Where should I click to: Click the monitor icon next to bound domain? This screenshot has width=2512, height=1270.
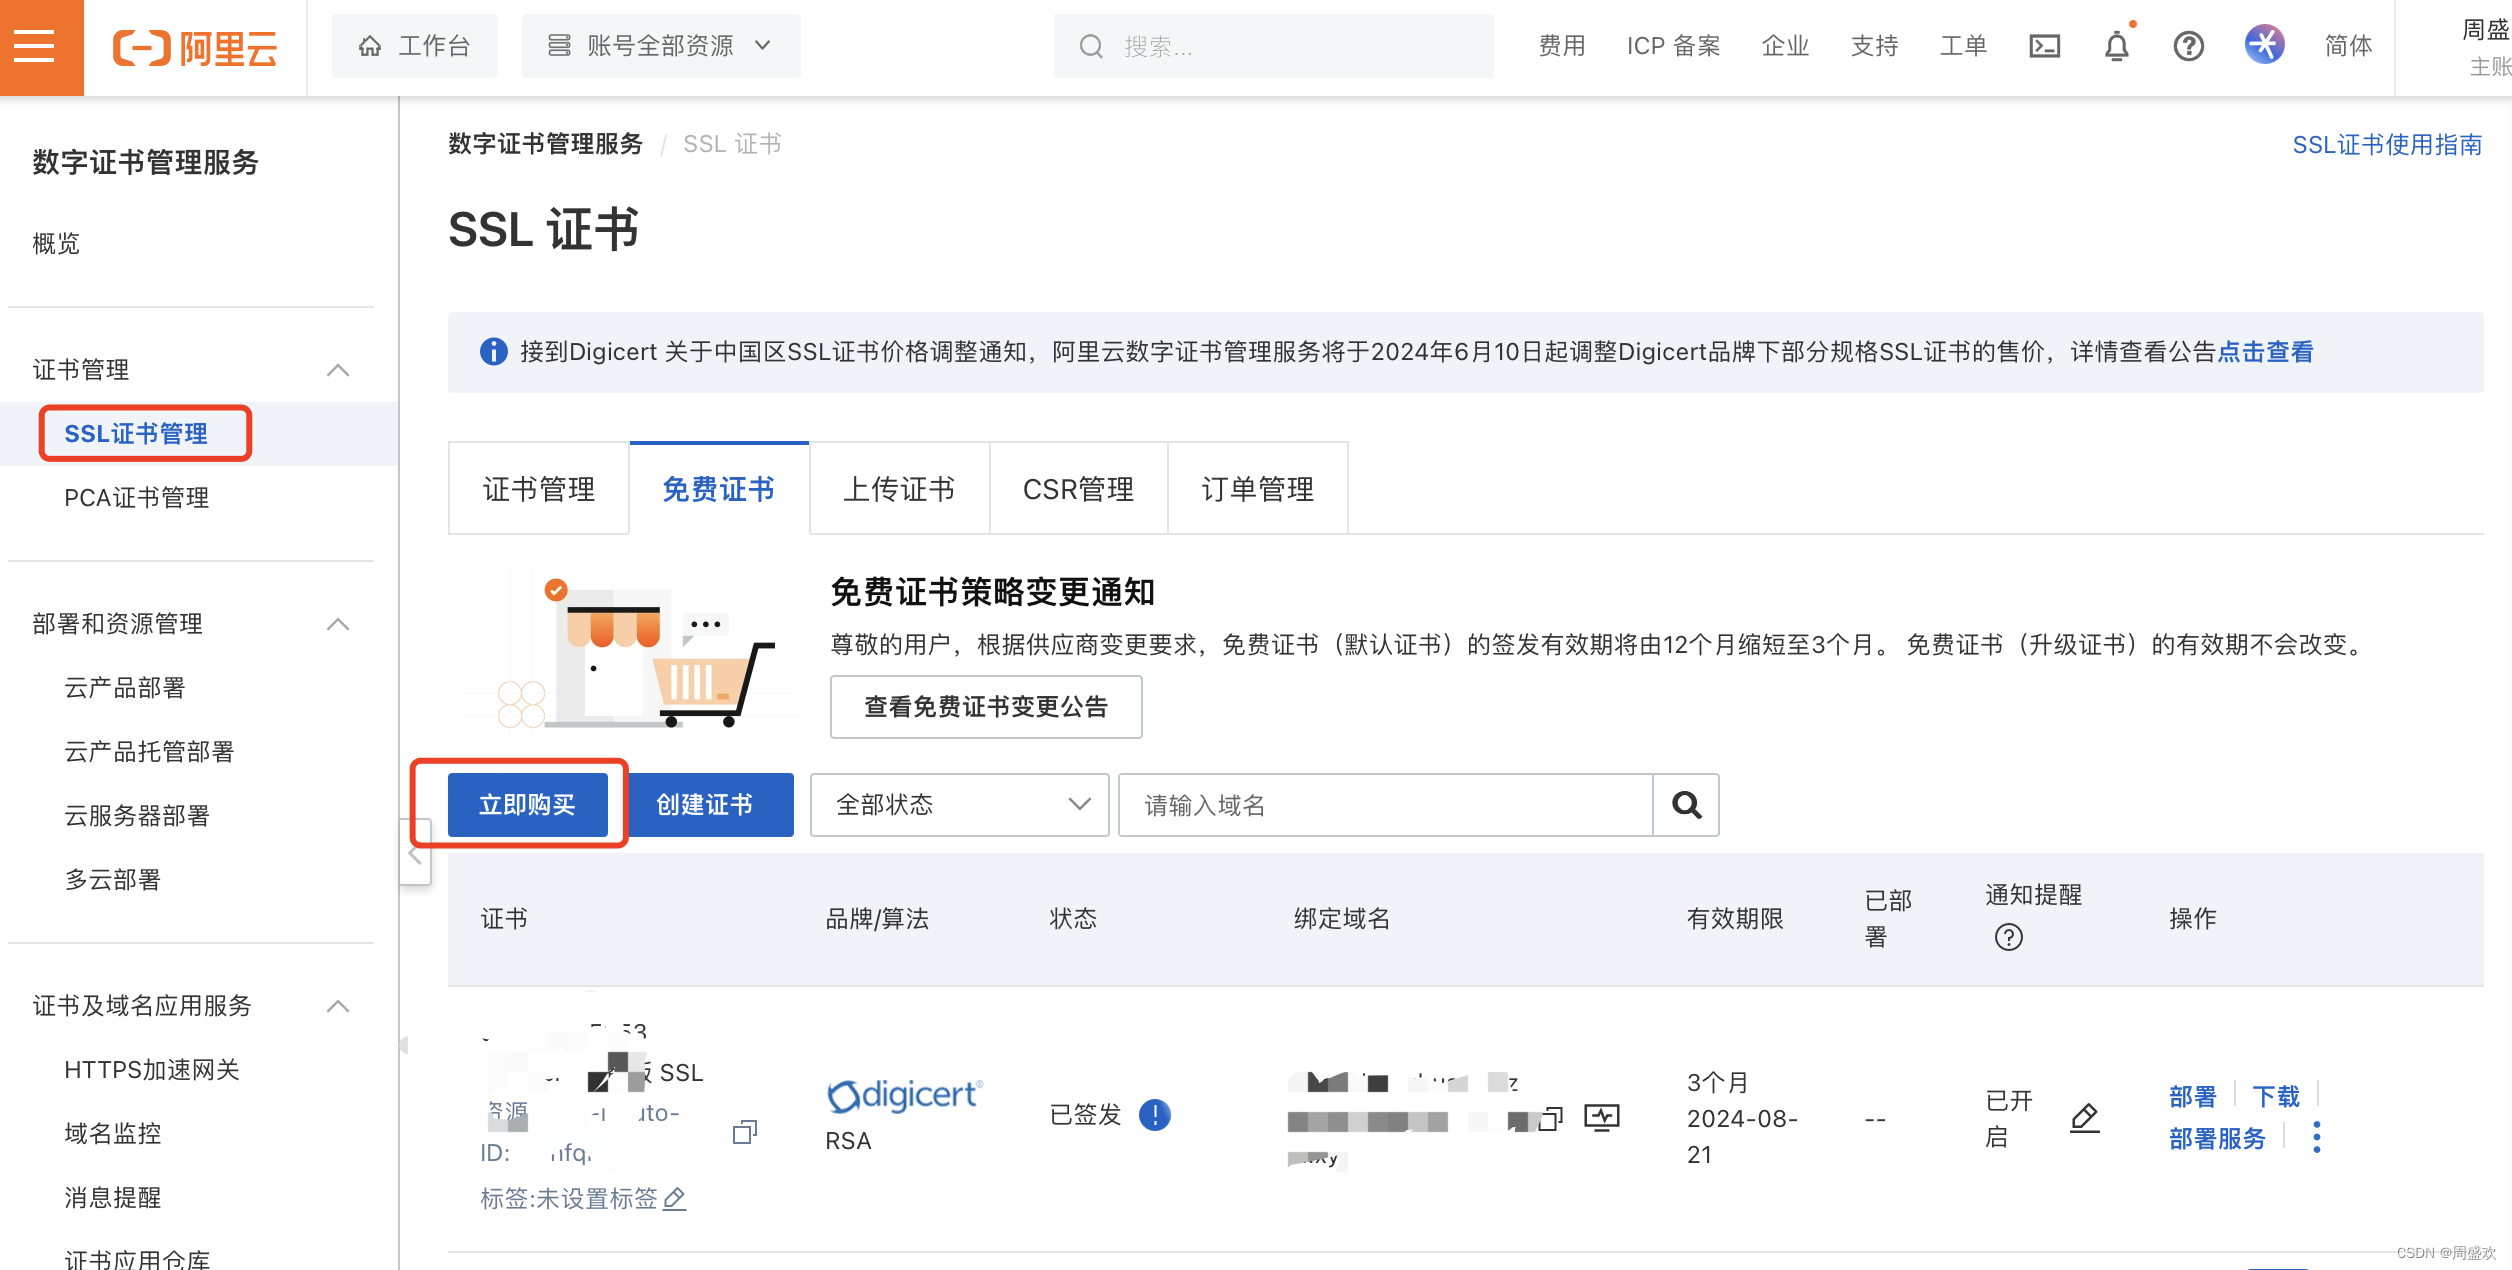pyautogui.click(x=1601, y=1117)
